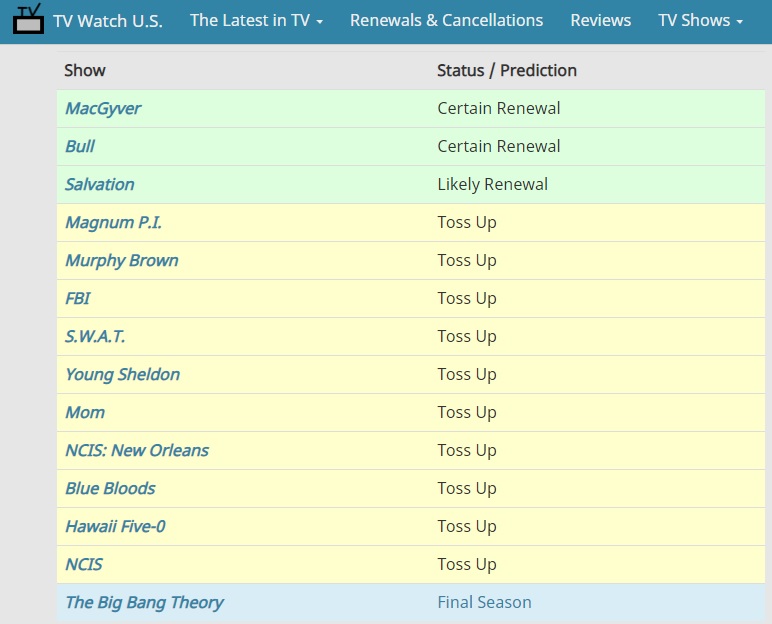772x624 pixels.
Task: Click the TV Watch logo icon
Action: [x=28, y=19]
